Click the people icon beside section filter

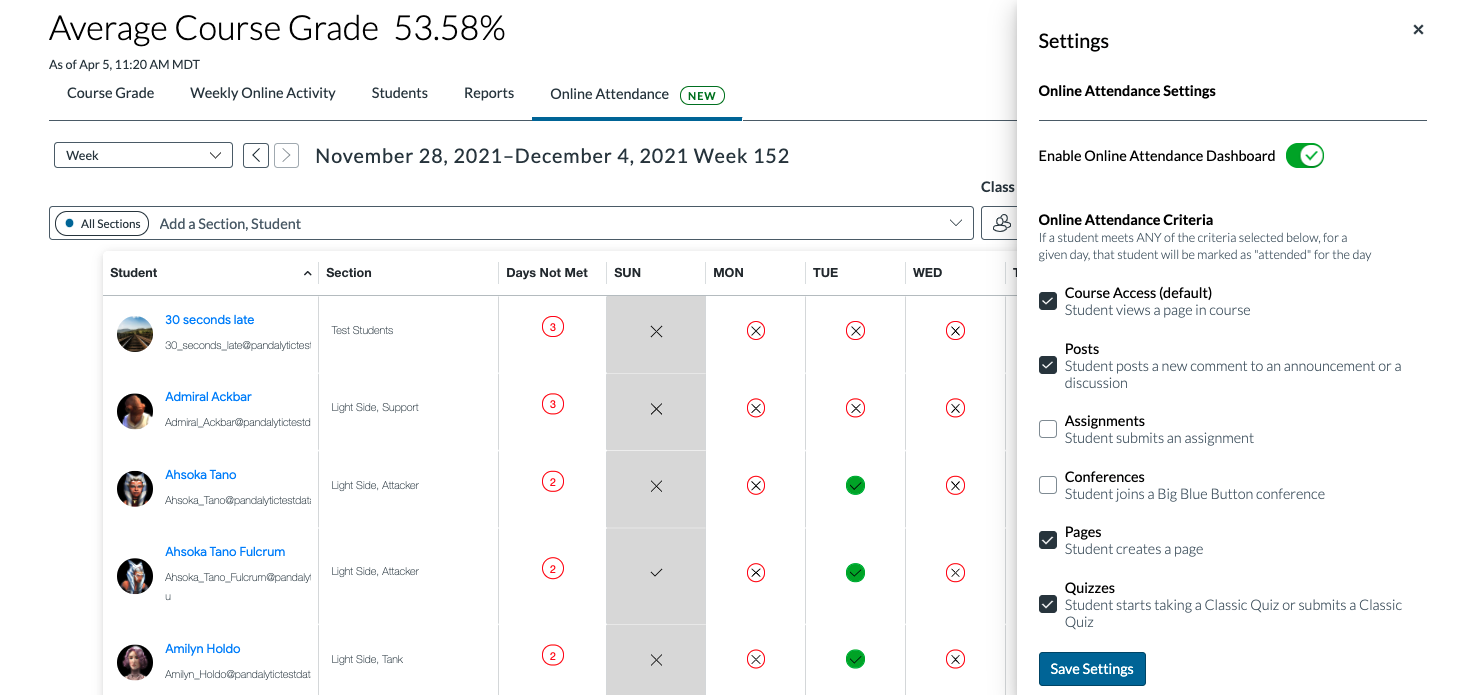pyautogui.click(x=1001, y=223)
